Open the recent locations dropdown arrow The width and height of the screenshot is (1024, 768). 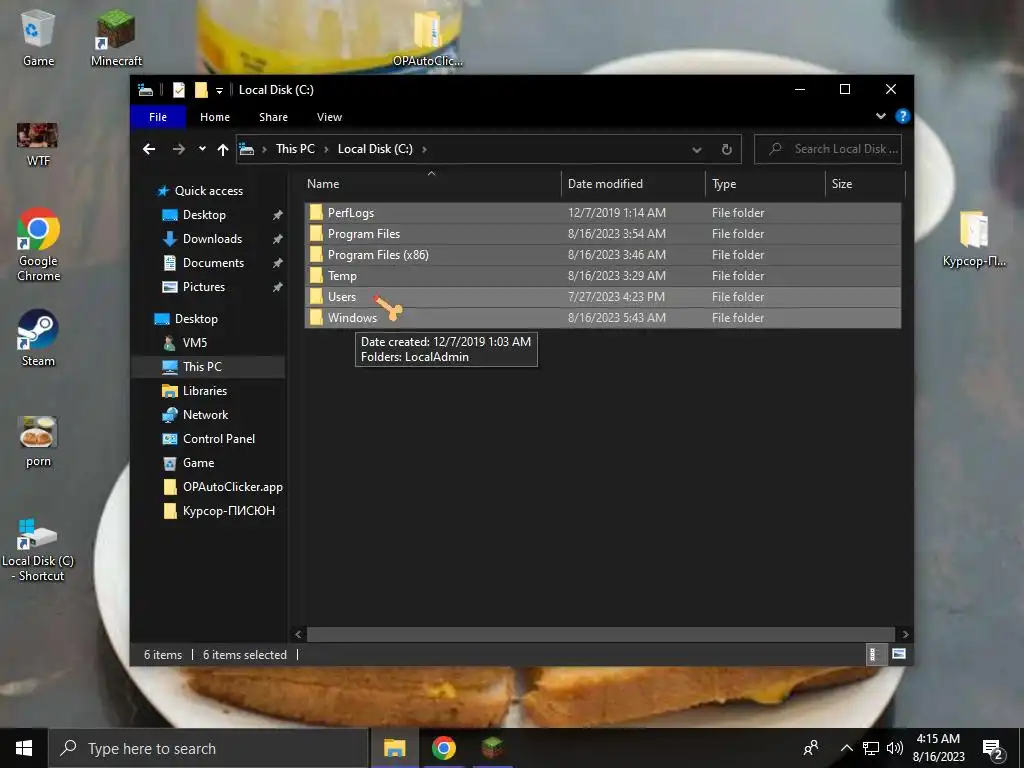point(202,149)
